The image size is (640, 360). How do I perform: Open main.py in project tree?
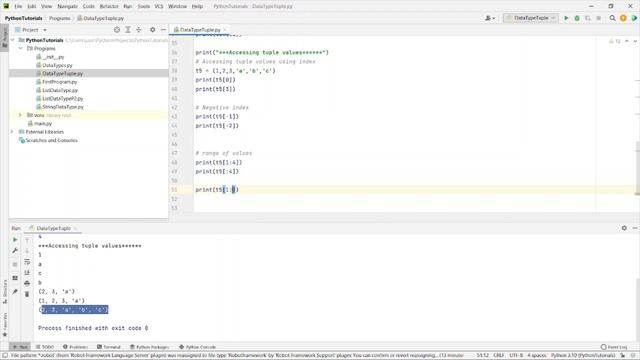43,123
